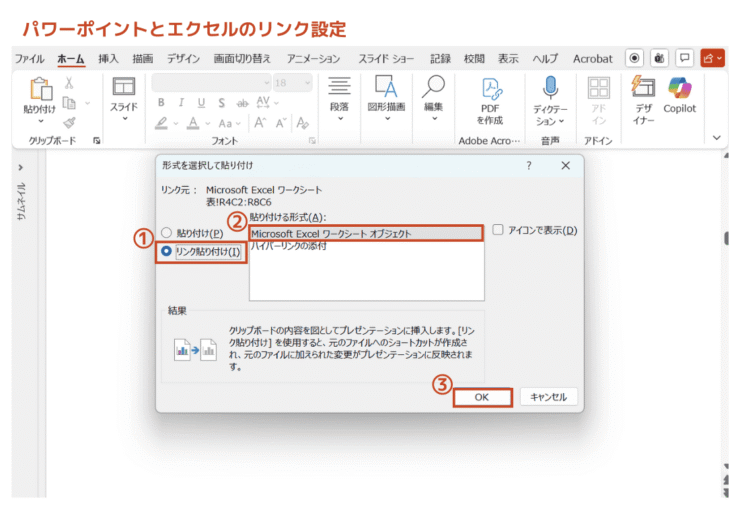Open the 画面切り替え tab
Viewport: 740px width, 505px height.
[242, 59]
